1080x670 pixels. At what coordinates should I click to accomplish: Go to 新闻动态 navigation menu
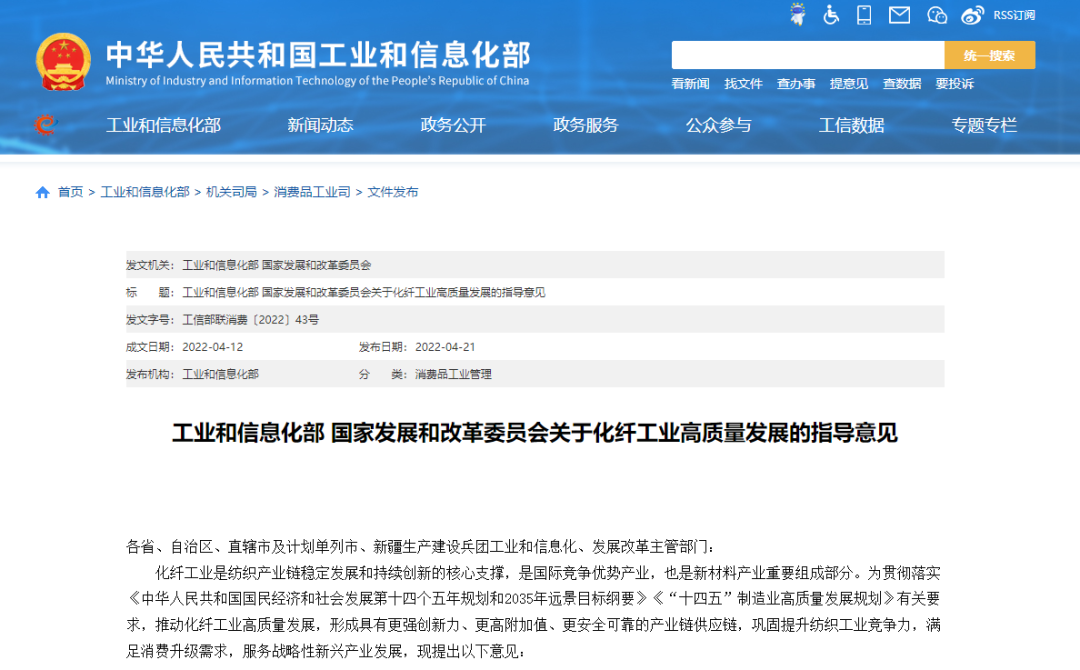320,125
